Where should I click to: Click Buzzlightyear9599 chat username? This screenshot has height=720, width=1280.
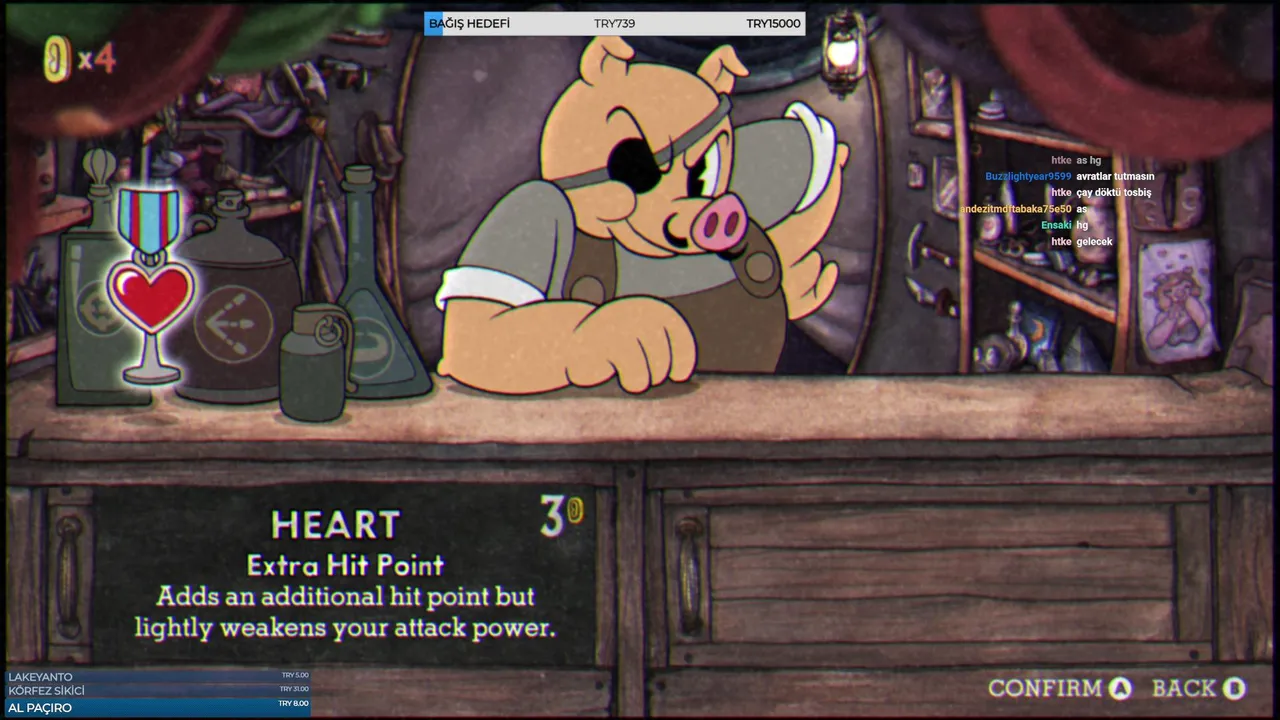[1028, 176]
